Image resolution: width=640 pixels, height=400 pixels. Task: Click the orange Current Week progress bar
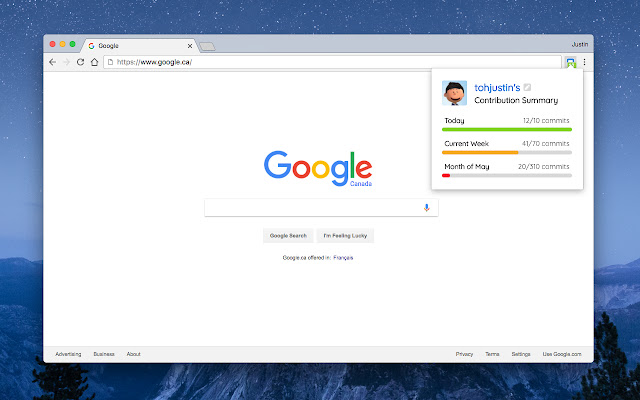[x=480, y=153]
